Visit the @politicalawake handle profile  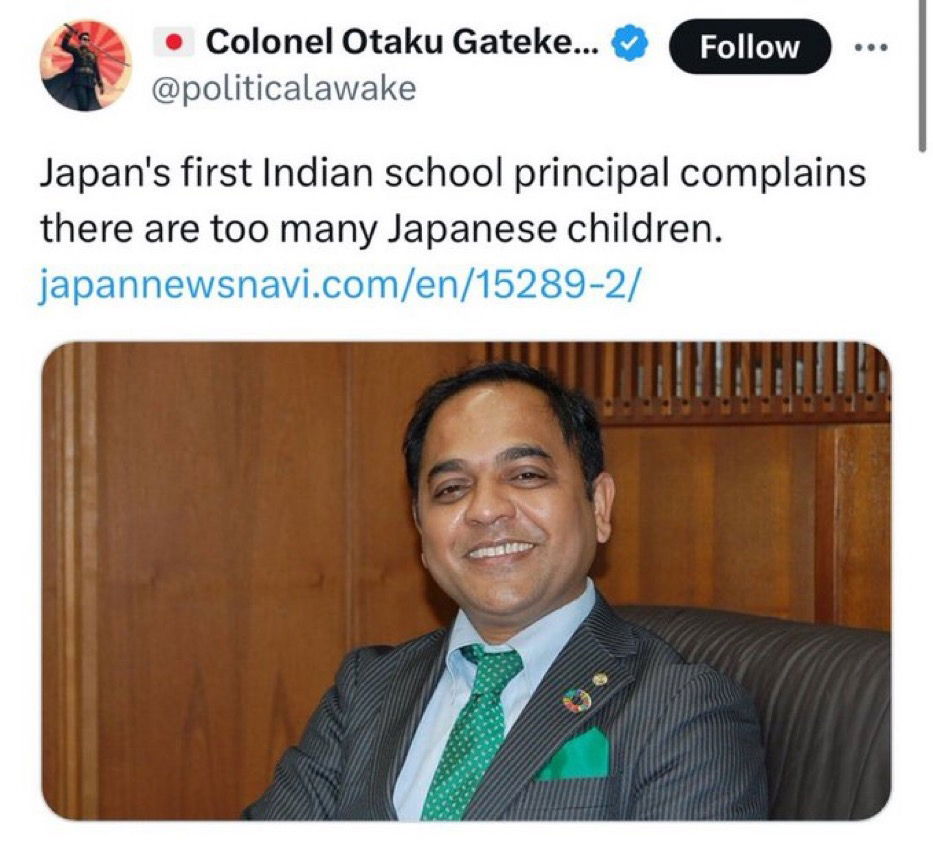pyautogui.click(x=284, y=89)
